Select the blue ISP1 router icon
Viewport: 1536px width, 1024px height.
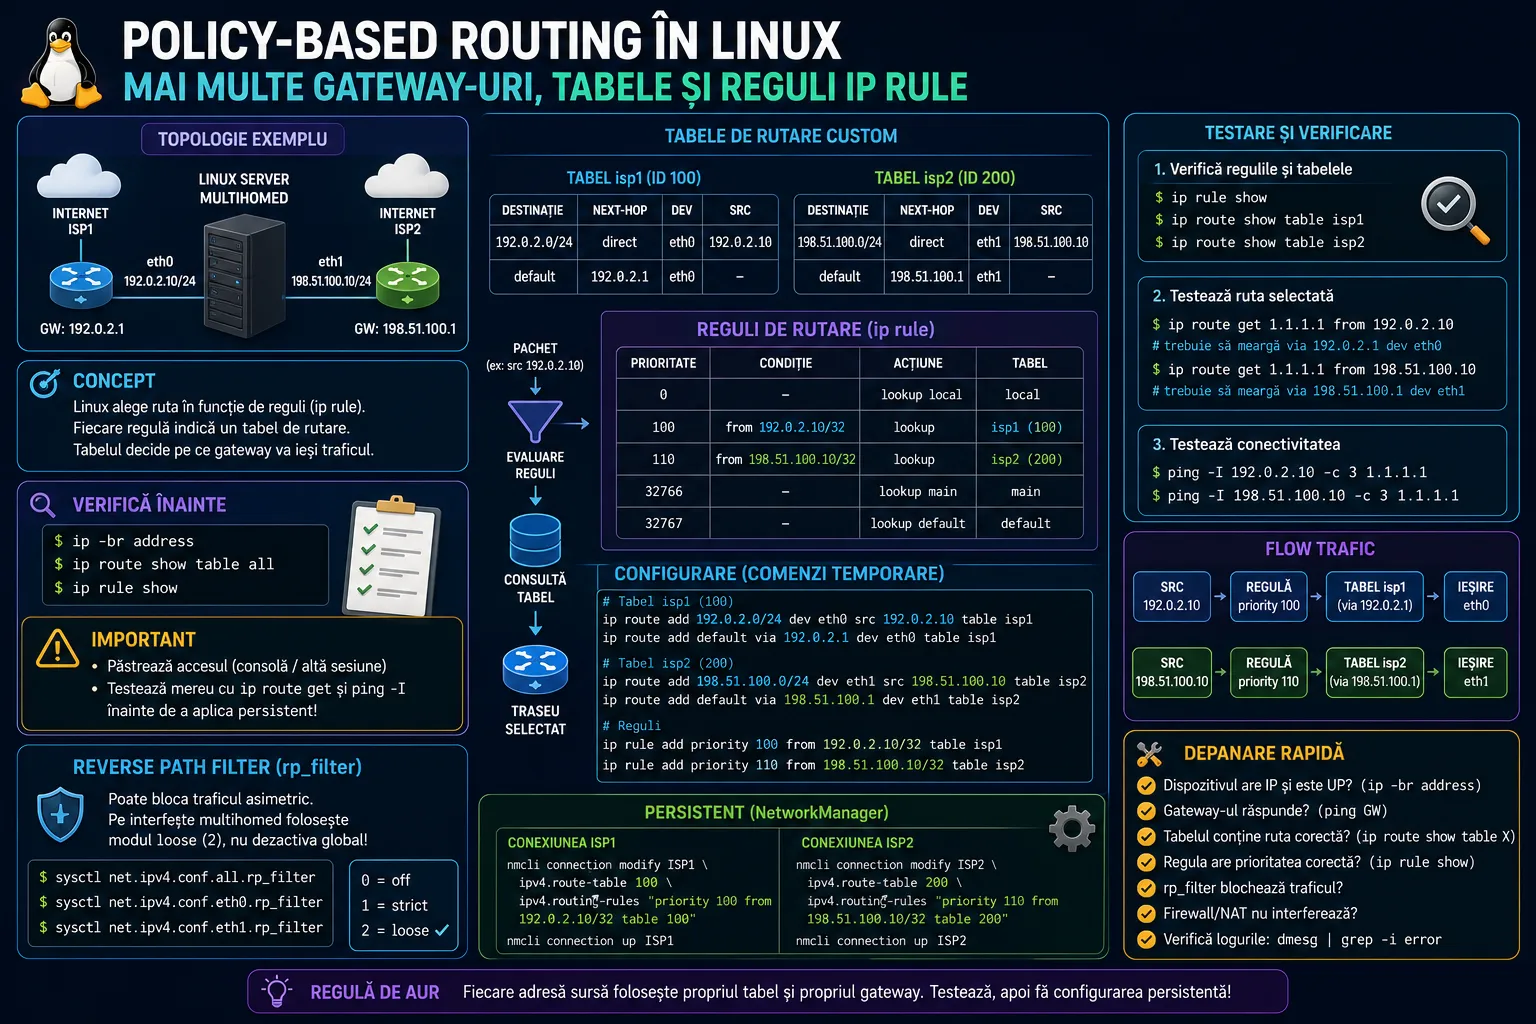[x=81, y=284]
